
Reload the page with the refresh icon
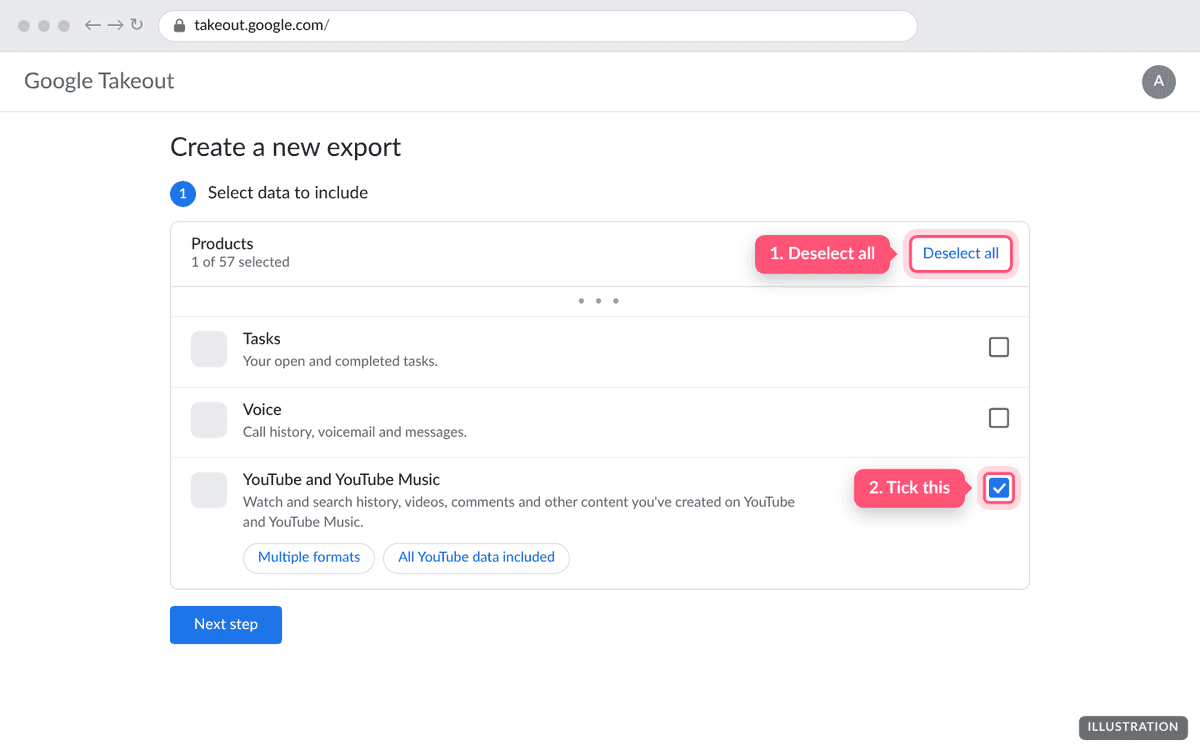tap(137, 26)
